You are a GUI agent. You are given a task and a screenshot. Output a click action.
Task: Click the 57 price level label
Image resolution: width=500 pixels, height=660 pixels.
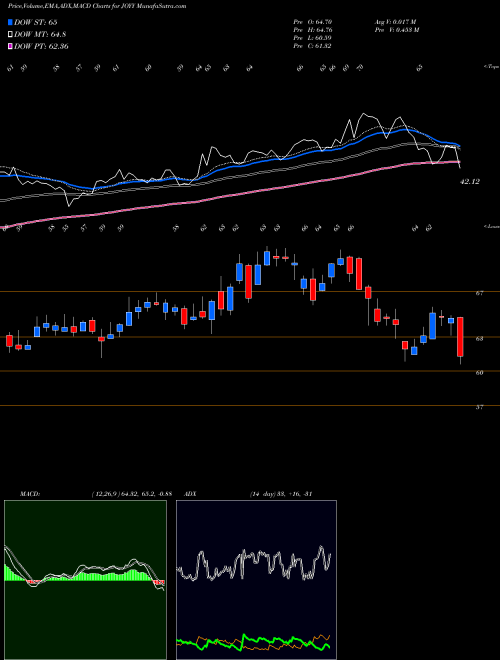(x=479, y=407)
